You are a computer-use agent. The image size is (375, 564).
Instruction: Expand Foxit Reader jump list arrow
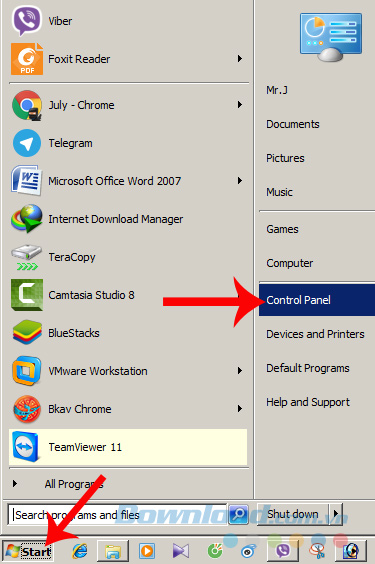[x=240, y=59]
